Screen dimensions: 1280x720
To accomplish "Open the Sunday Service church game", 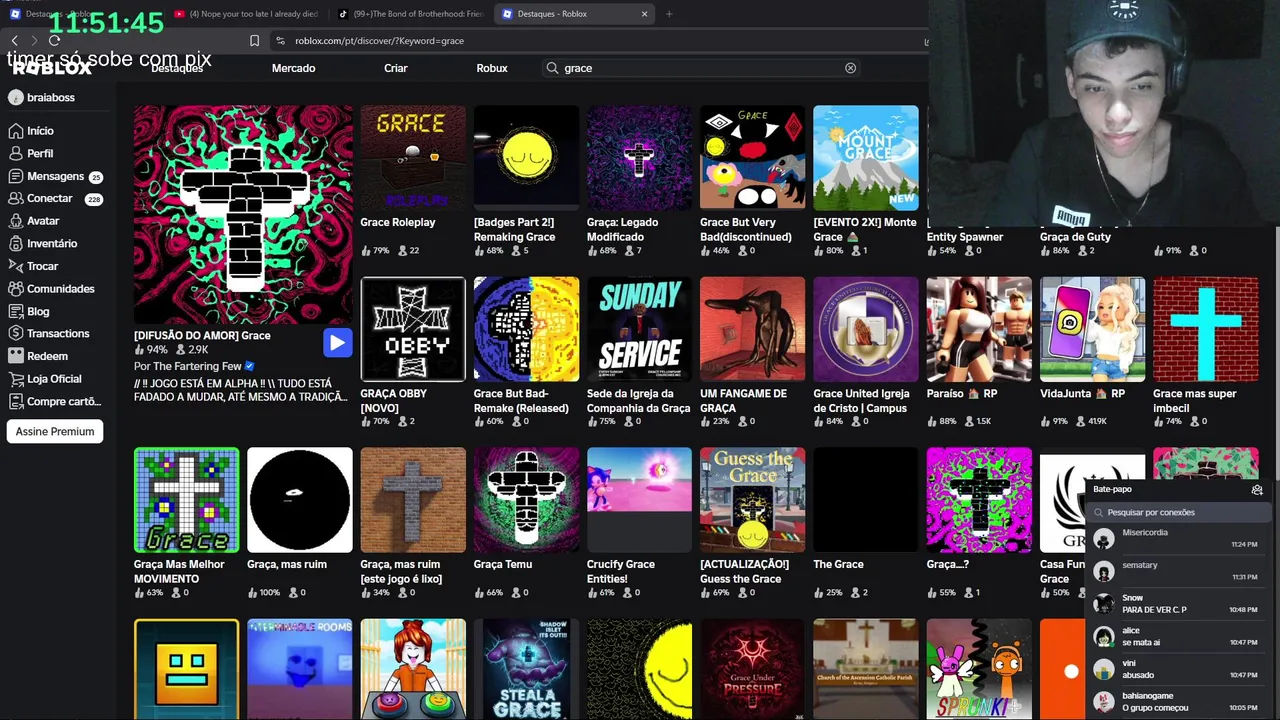I will point(639,329).
